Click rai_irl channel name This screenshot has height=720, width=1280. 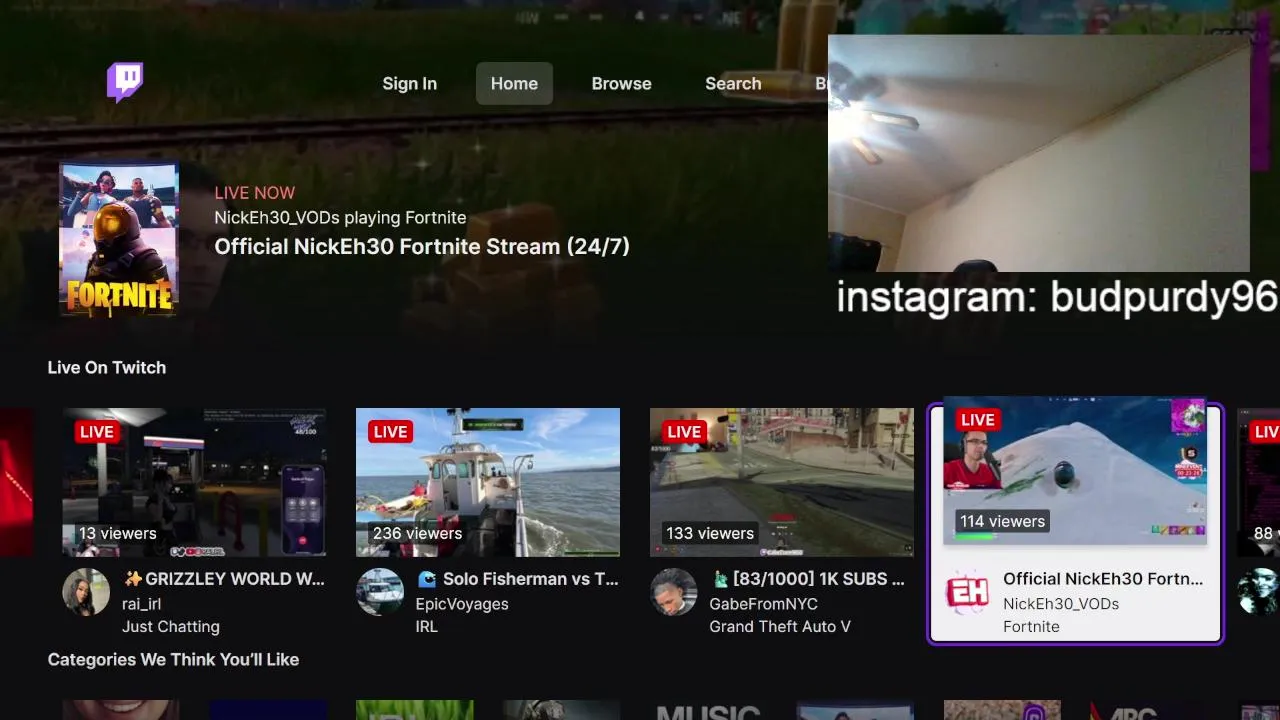141,604
